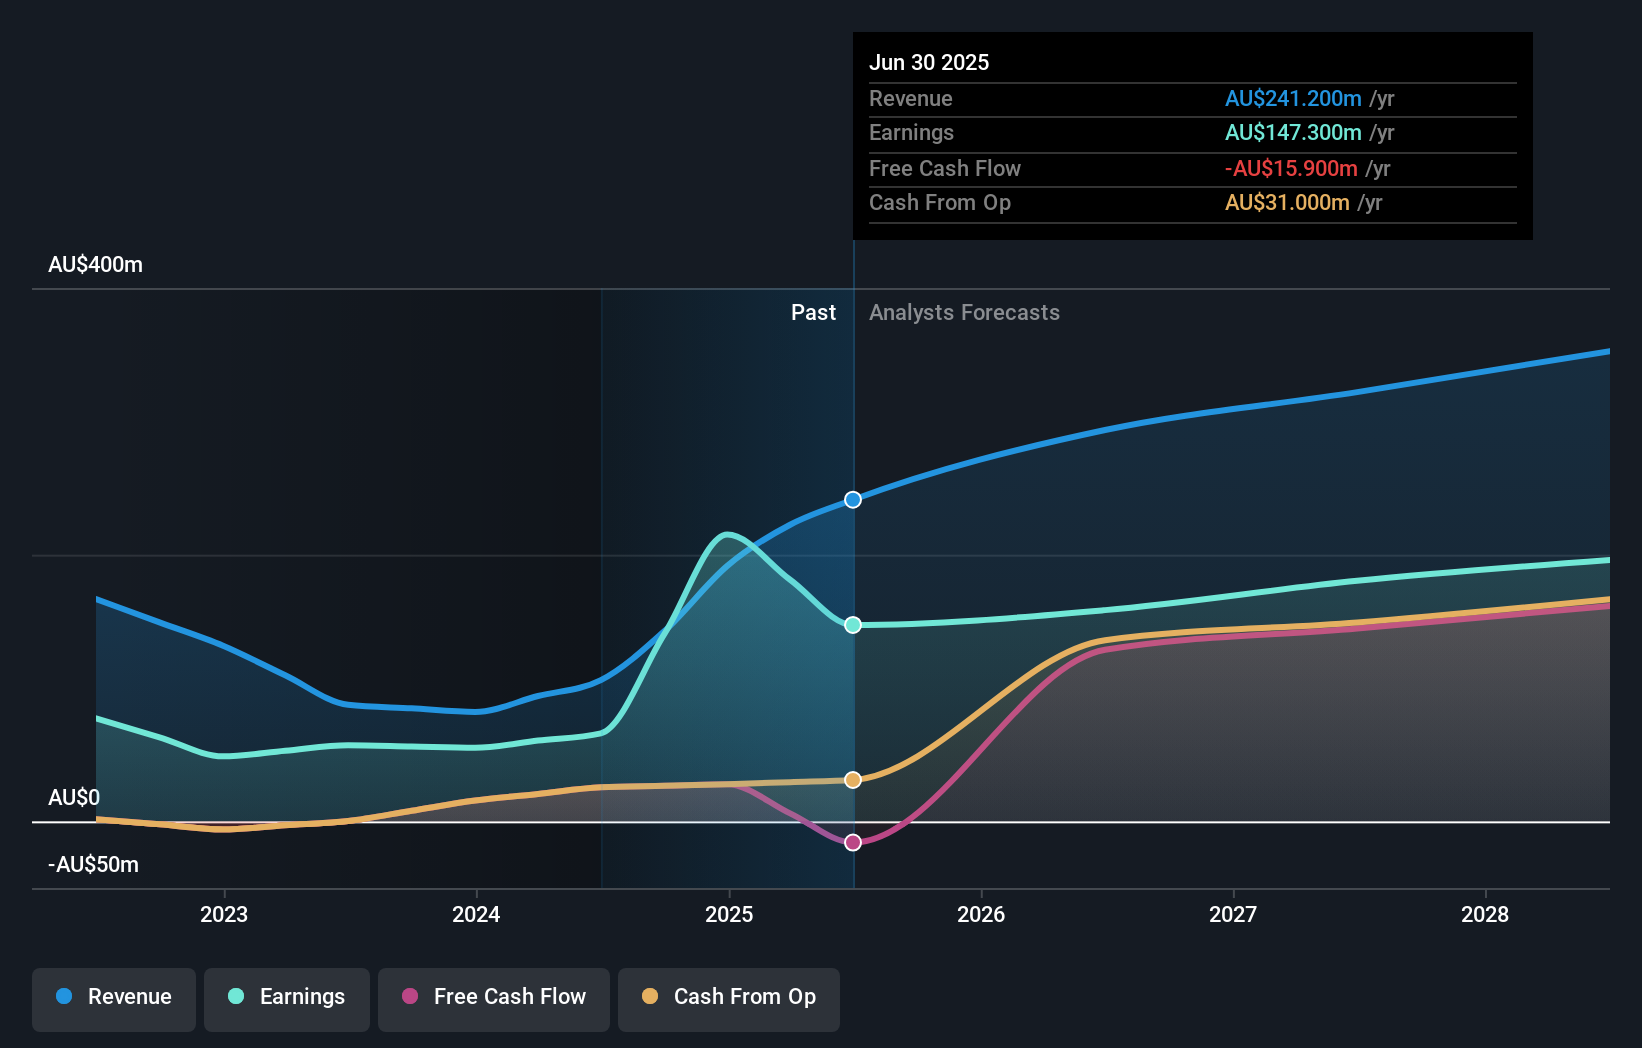The image size is (1642, 1048).
Task: Click the AU$241.200m revenue value
Action: [1293, 99]
